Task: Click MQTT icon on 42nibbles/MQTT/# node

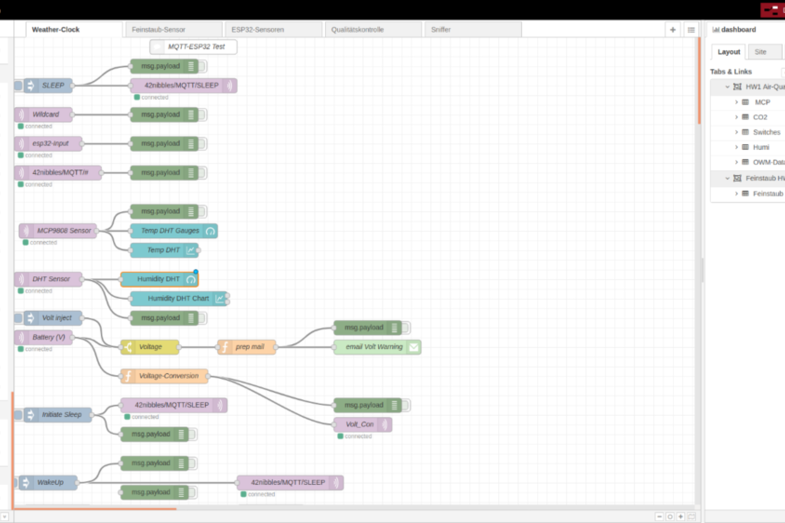Action: coord(21,173)
